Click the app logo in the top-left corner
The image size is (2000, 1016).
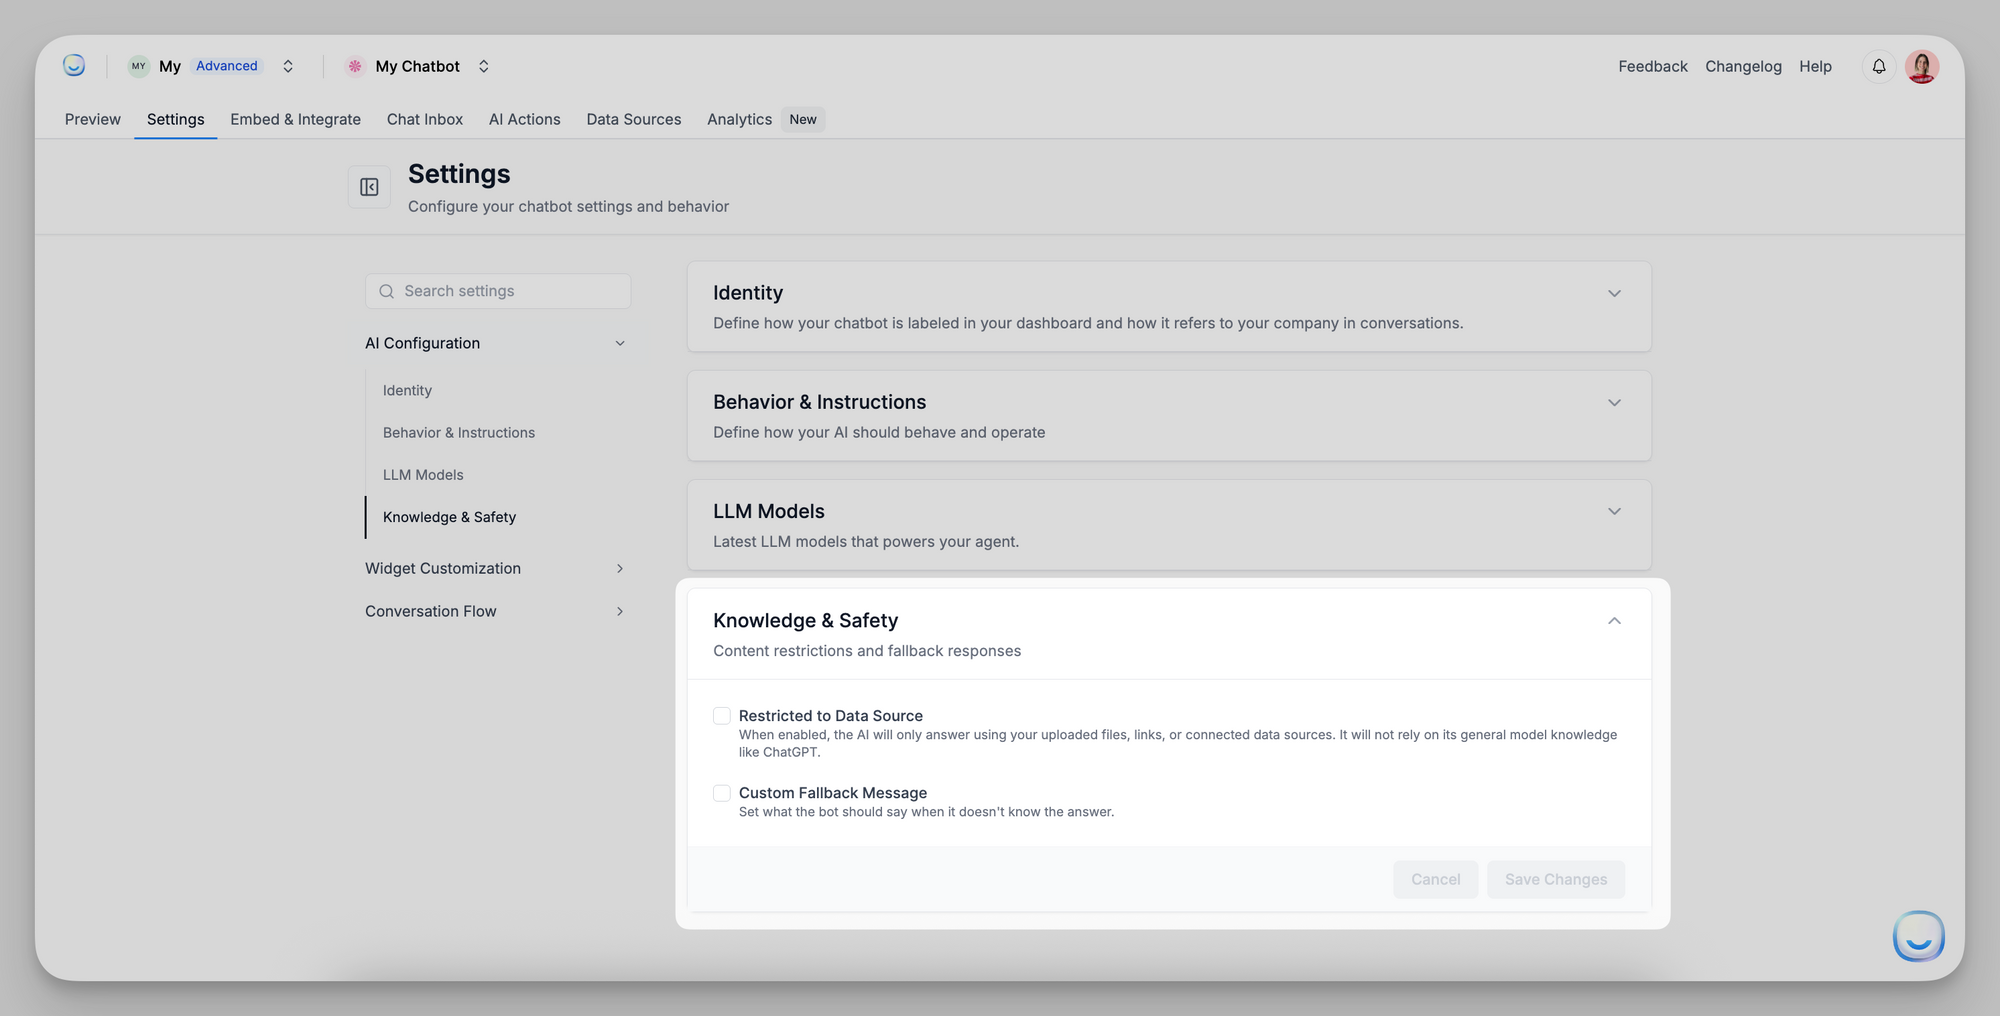click(x=74, y=66)
